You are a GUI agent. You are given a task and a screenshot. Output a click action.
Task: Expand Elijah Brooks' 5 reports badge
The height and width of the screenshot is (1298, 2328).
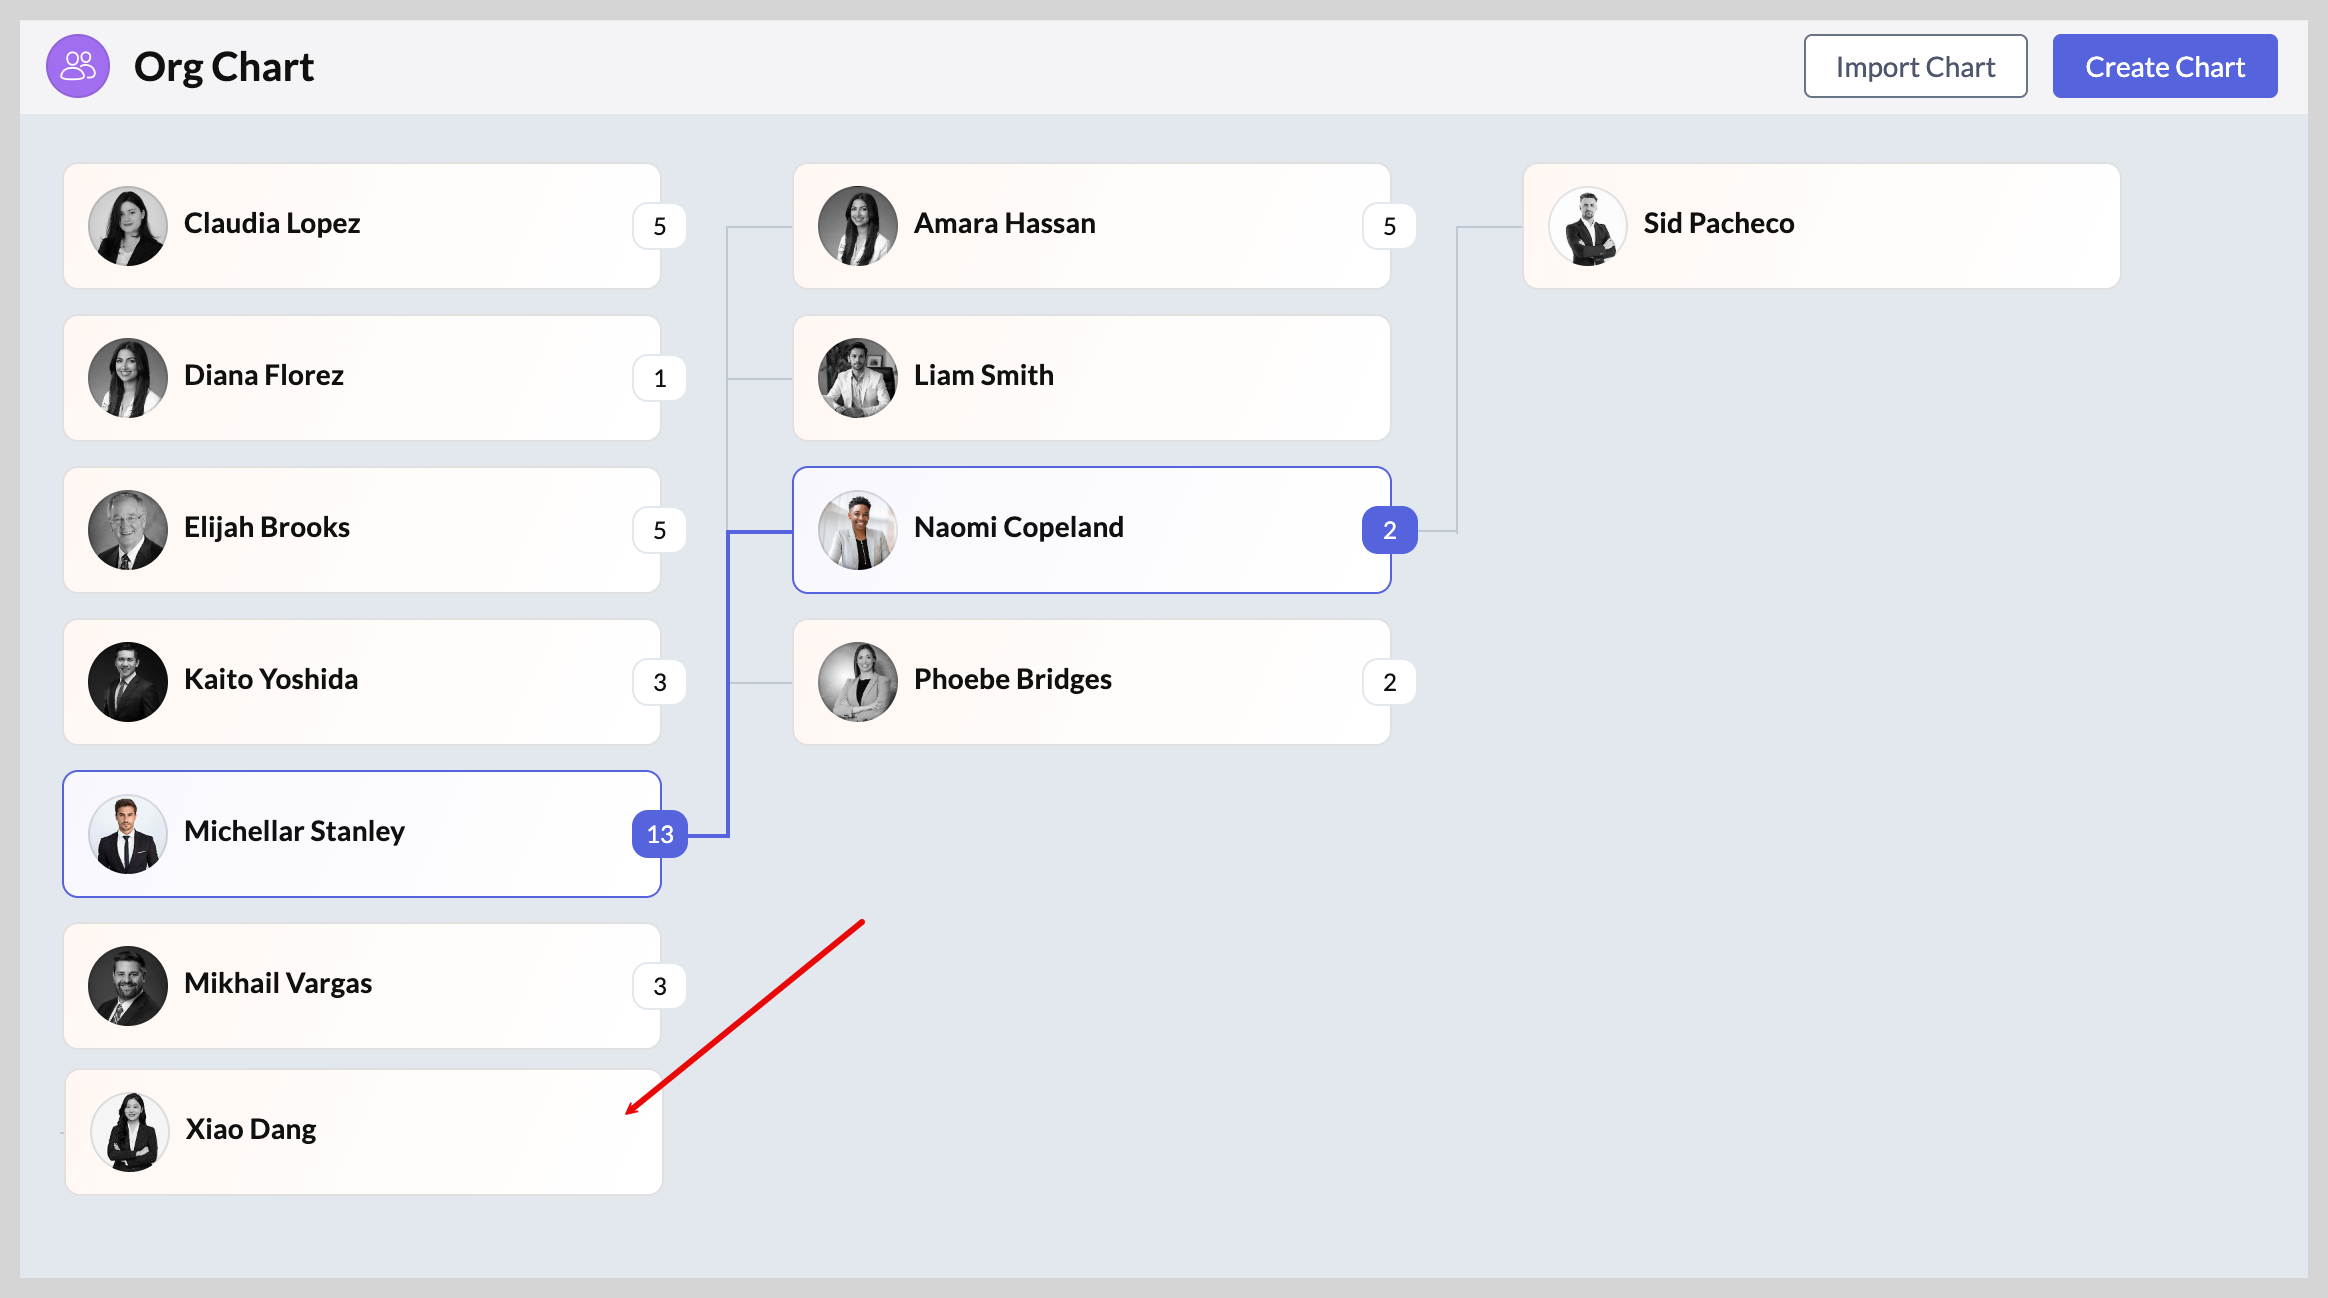660,530
